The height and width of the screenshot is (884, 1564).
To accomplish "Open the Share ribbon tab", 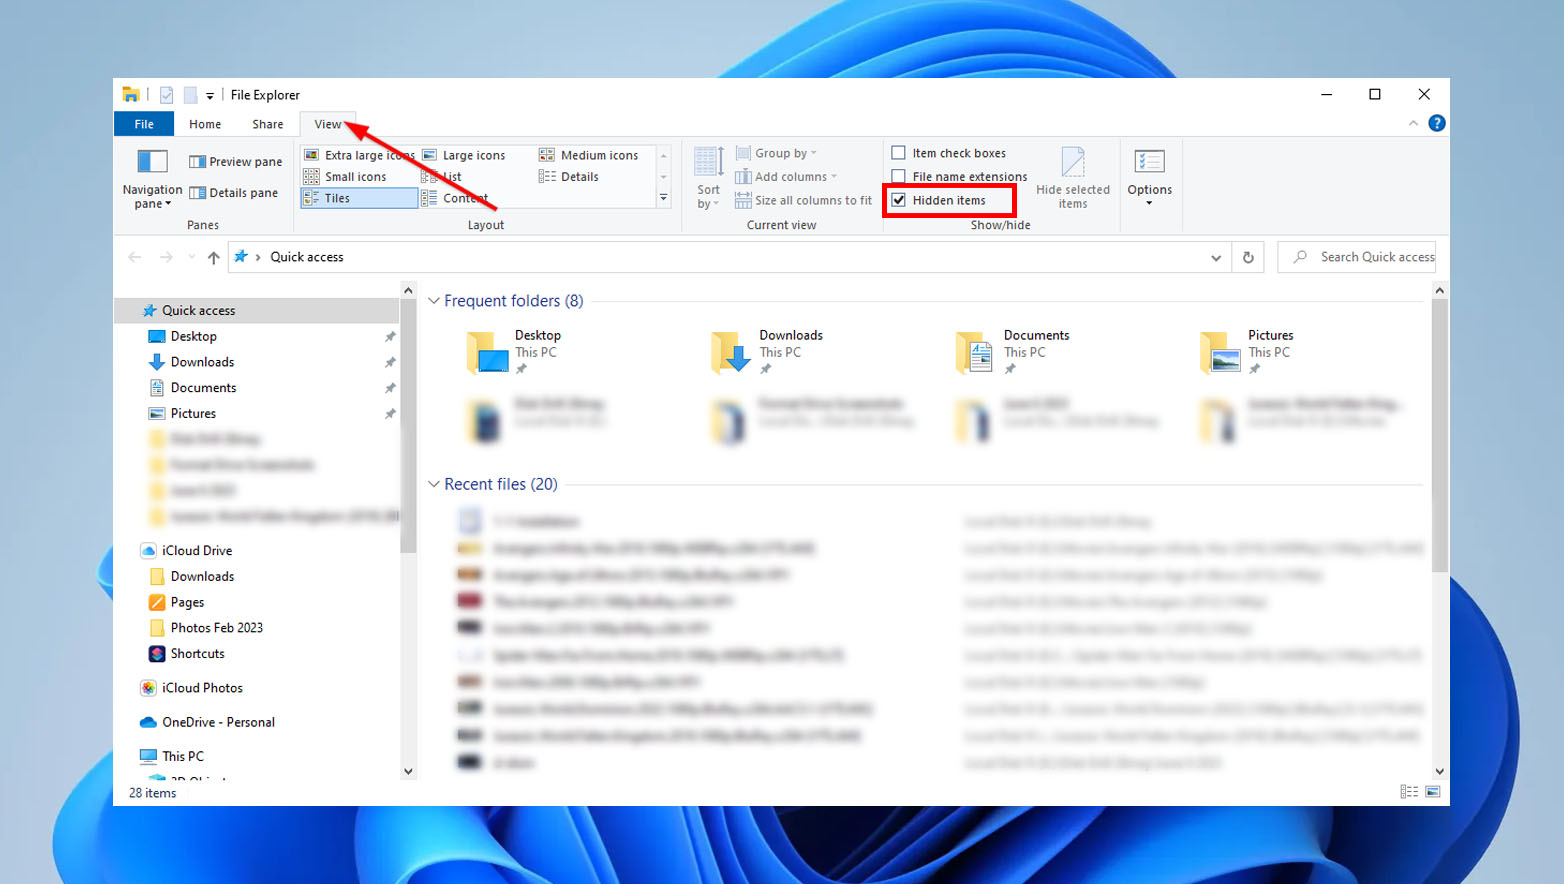I will pyautogui.click(x=266, y=123).
